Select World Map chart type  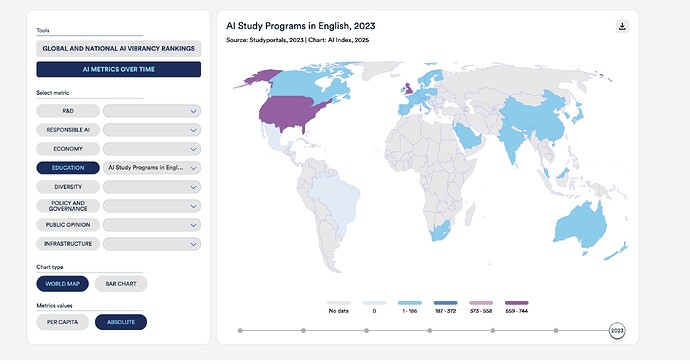coord(62,284)
